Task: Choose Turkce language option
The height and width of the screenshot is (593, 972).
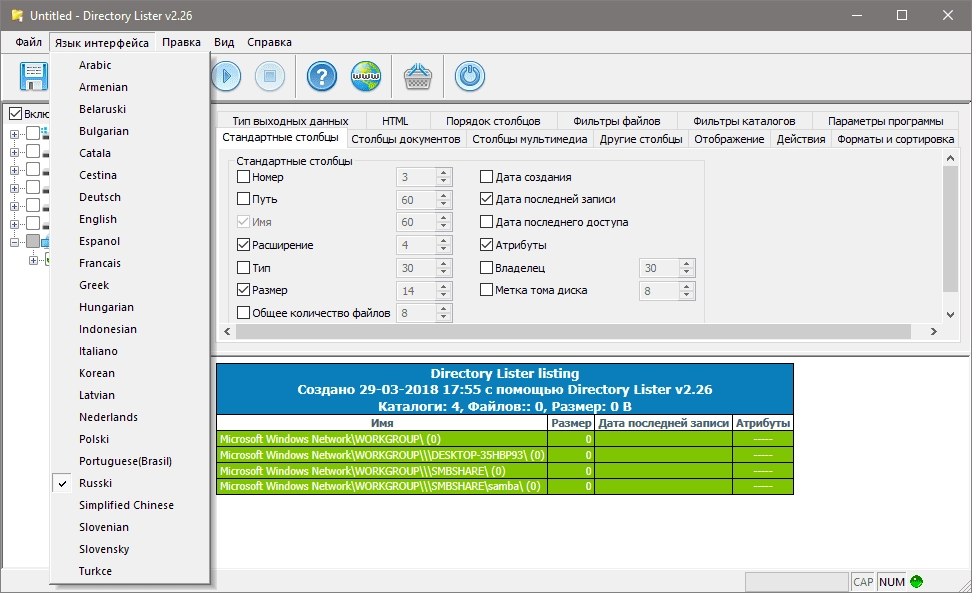Action: pos(130,571)
